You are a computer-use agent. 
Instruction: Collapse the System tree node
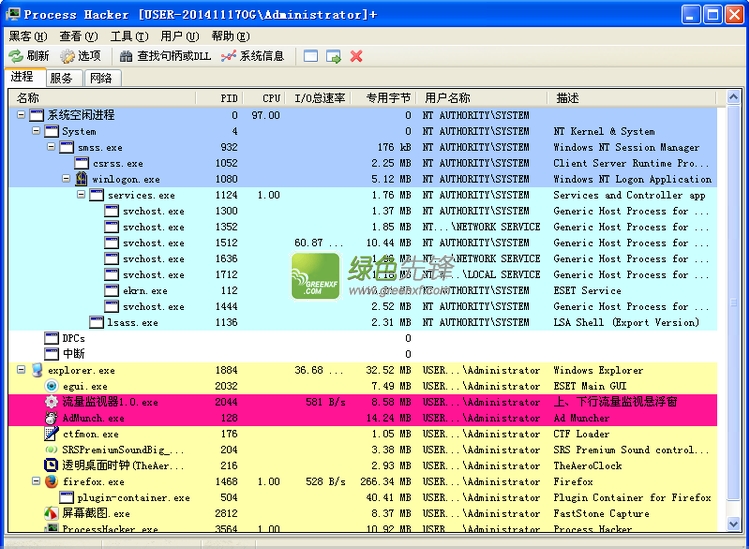click(36, 131)
